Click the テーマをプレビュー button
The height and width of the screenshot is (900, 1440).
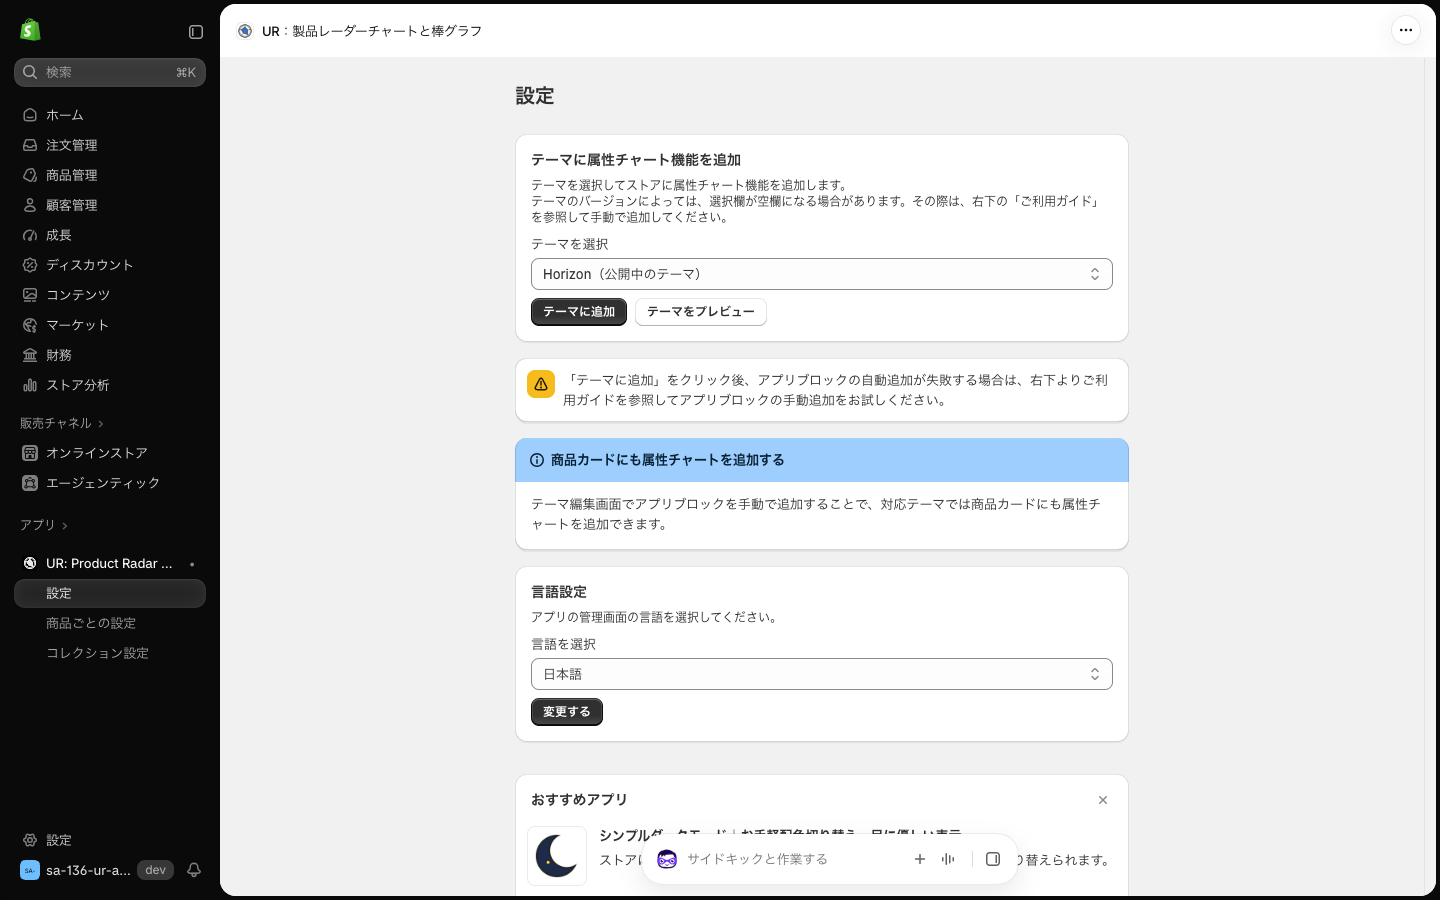coord(701,312)
